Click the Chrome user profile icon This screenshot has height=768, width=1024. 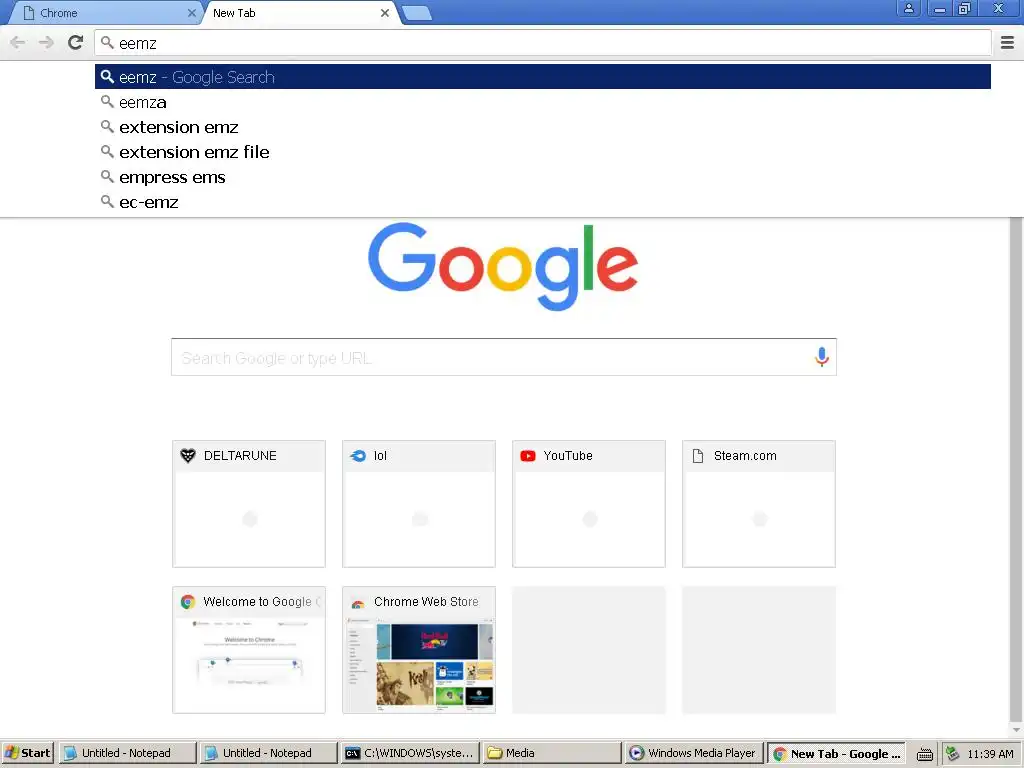(908, 8)
